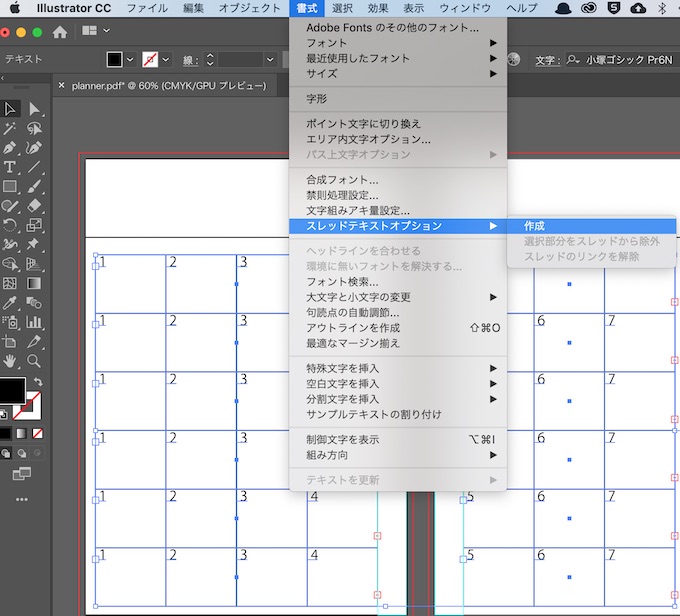The image size is (680, 616).
Task: Select the Gradient tool
Action: coord(35,283)
